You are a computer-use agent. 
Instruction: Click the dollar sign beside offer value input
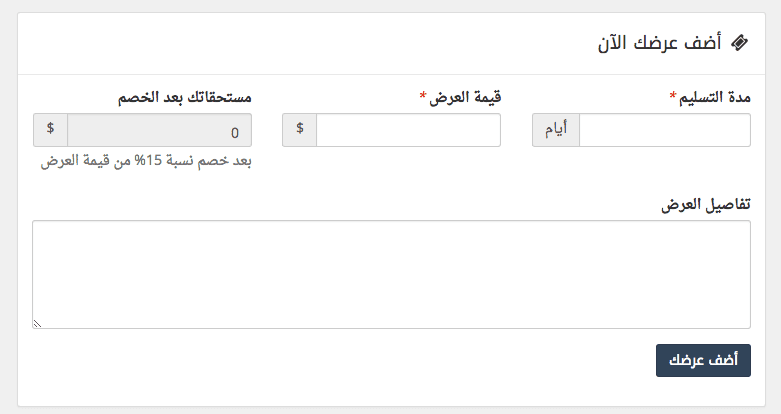[x=300, y=130]
